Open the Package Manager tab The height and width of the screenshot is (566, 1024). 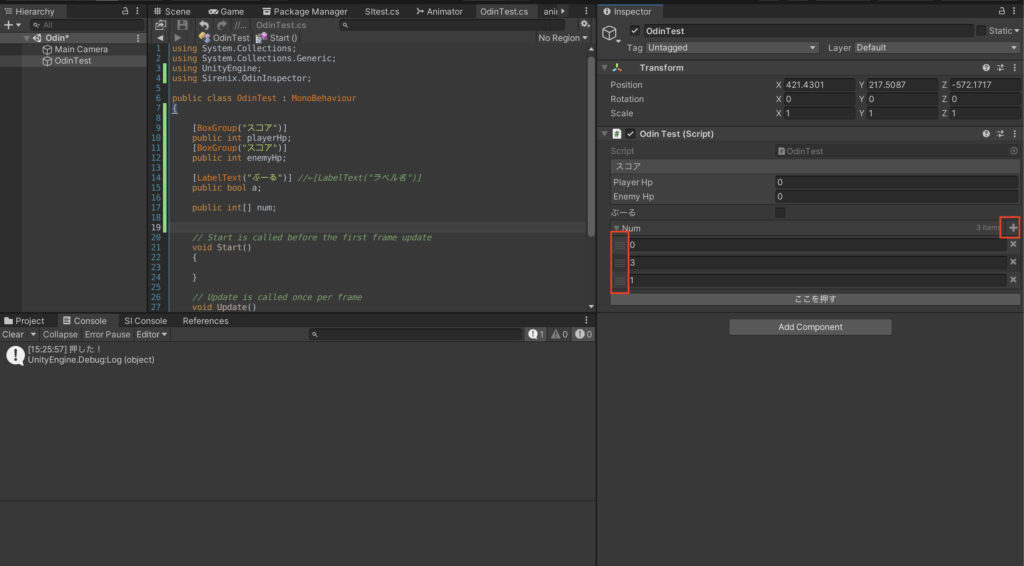tap(305, 11)
